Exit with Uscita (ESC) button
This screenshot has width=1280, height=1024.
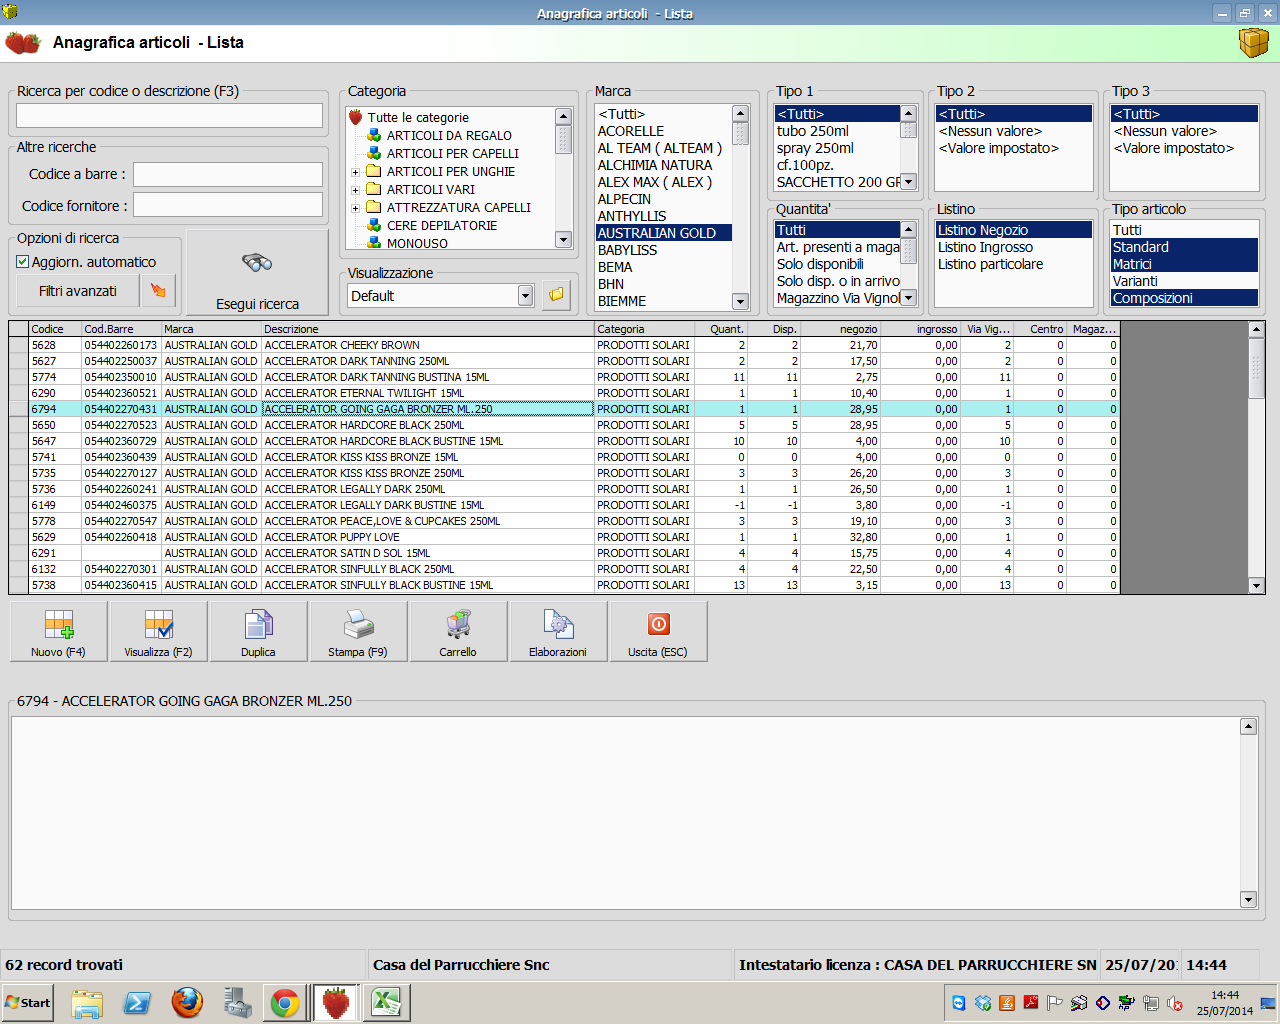658,631
